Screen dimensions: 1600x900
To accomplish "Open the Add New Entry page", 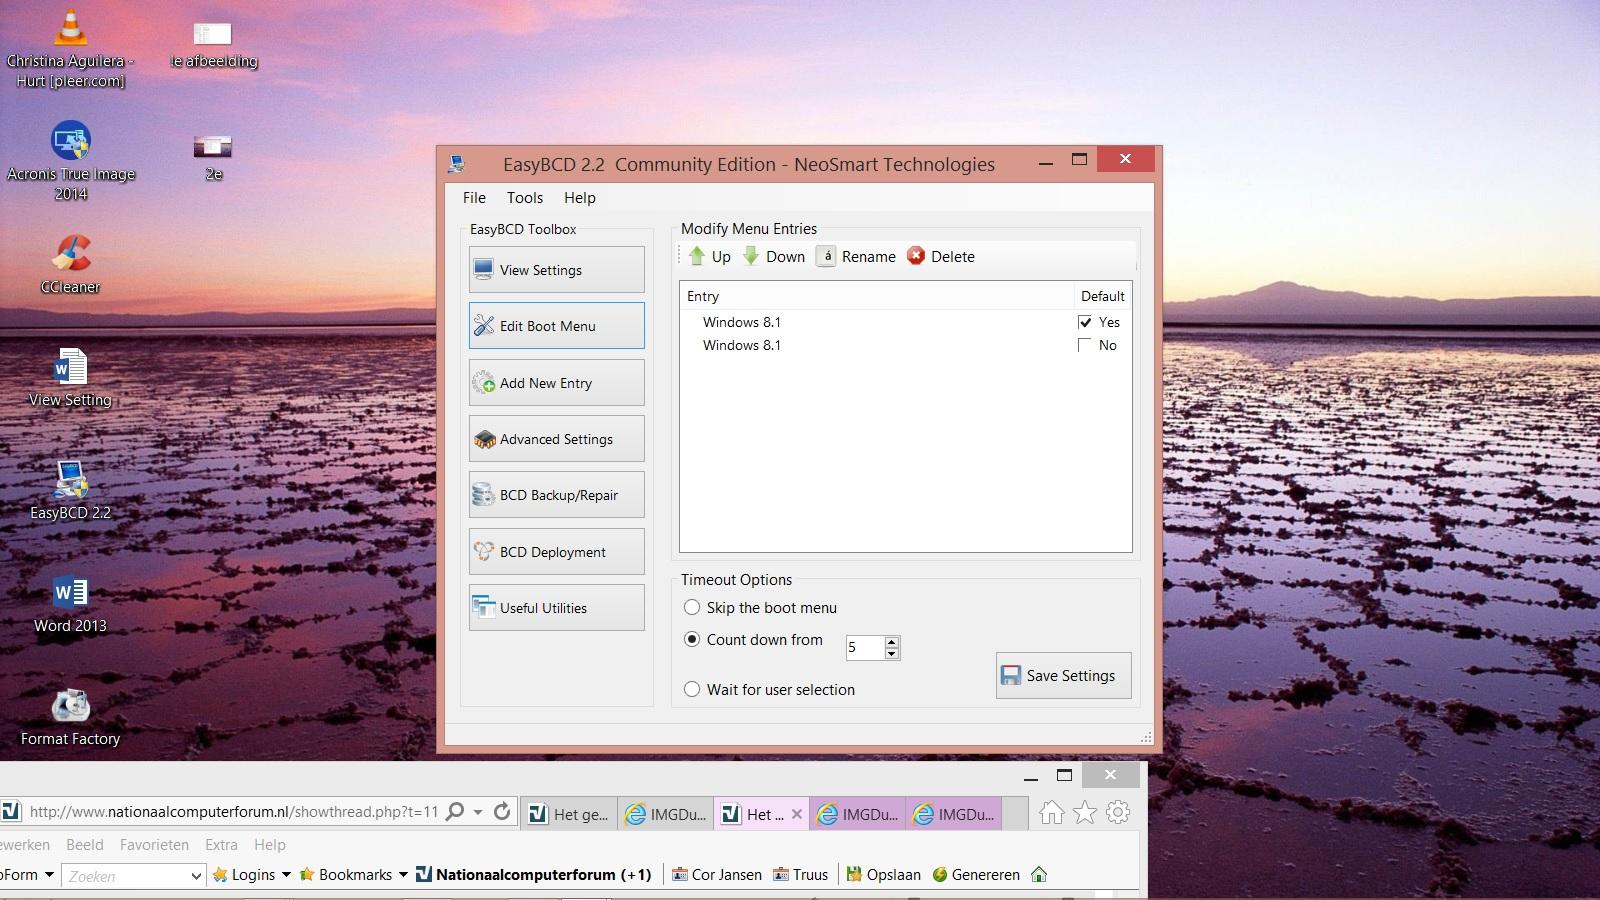I will 556,383.
